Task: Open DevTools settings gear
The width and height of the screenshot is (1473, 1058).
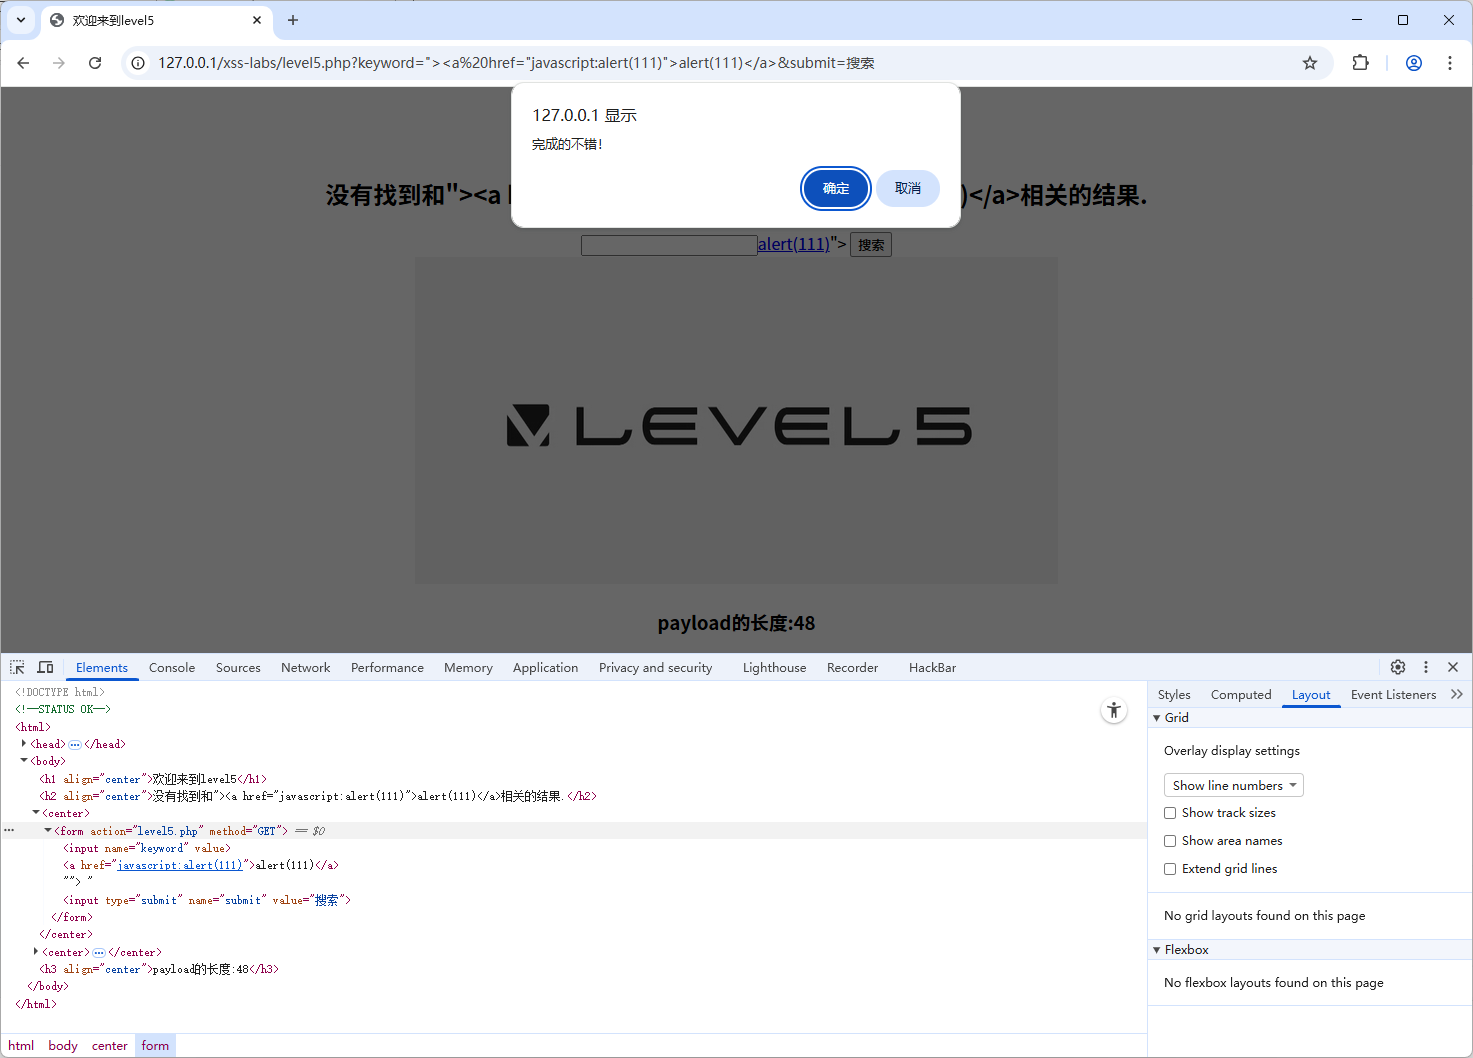Action: point(1398,667)
